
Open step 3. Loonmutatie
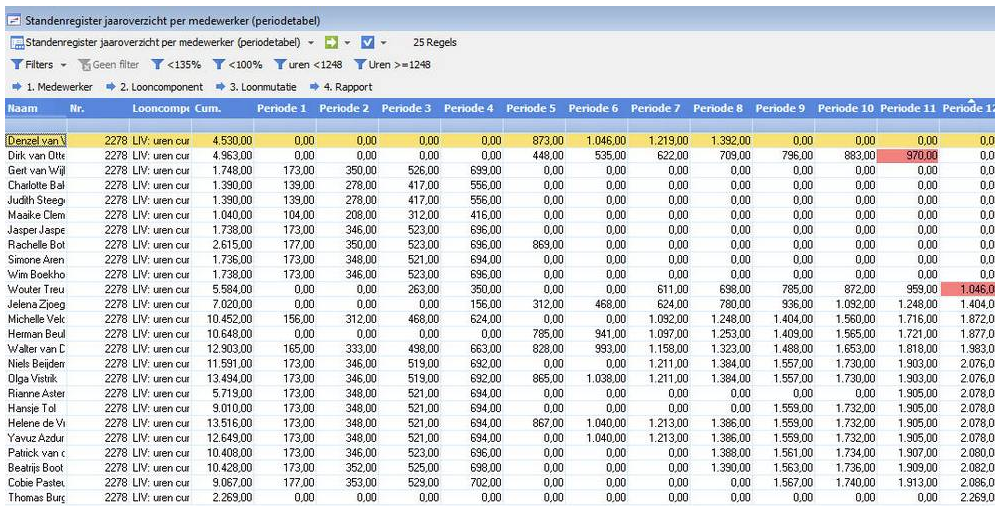256,87
